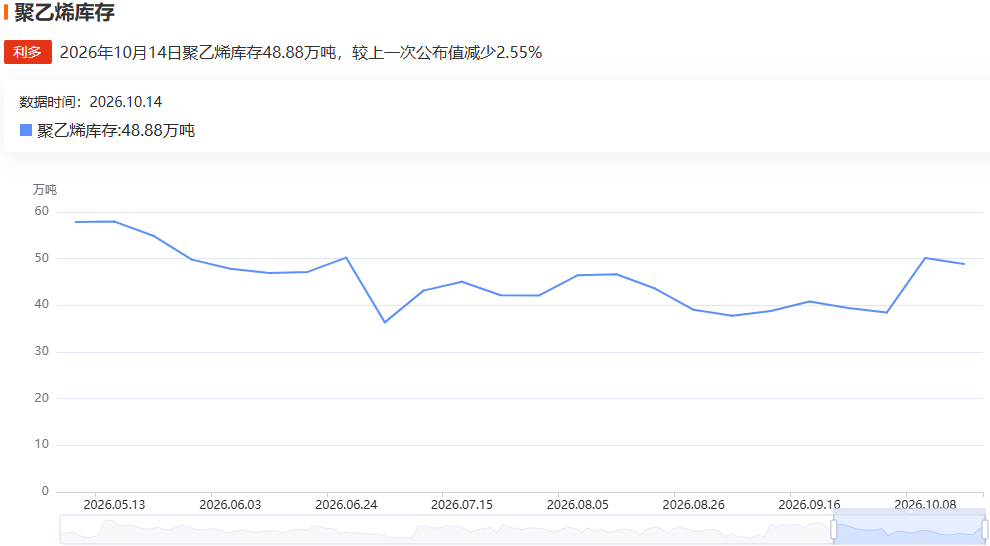Click the x-axis date 2026.09.16
The width and height of the screenshot is (990, 546).
(809, 505)
